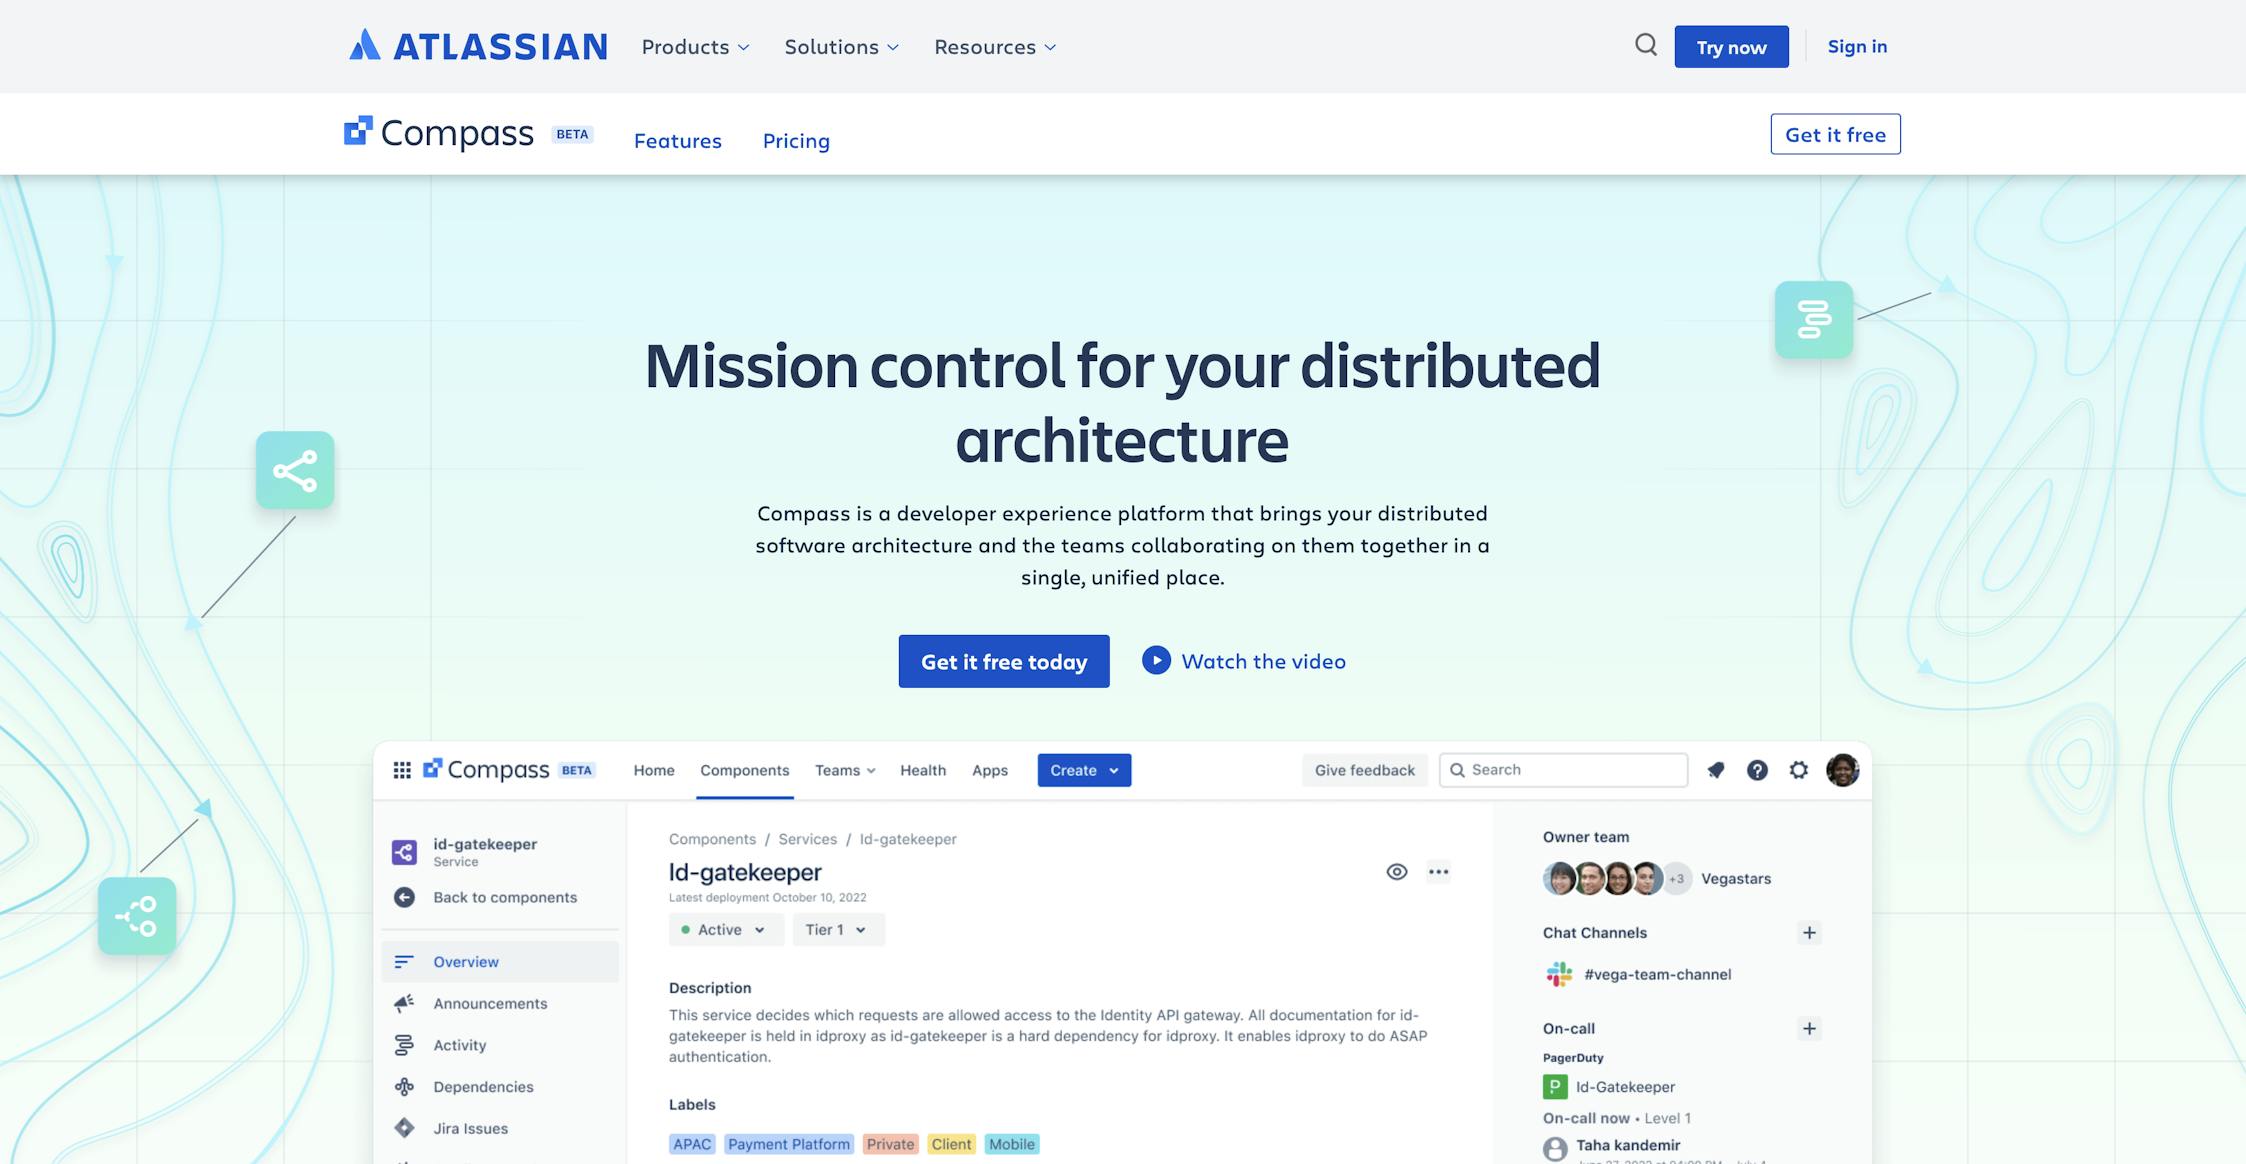This screenshot has height=1164, width=2246.
Task: Click the Taha kandemir on-call name
Action: pyautogui.click(x=1628, y=1145)
